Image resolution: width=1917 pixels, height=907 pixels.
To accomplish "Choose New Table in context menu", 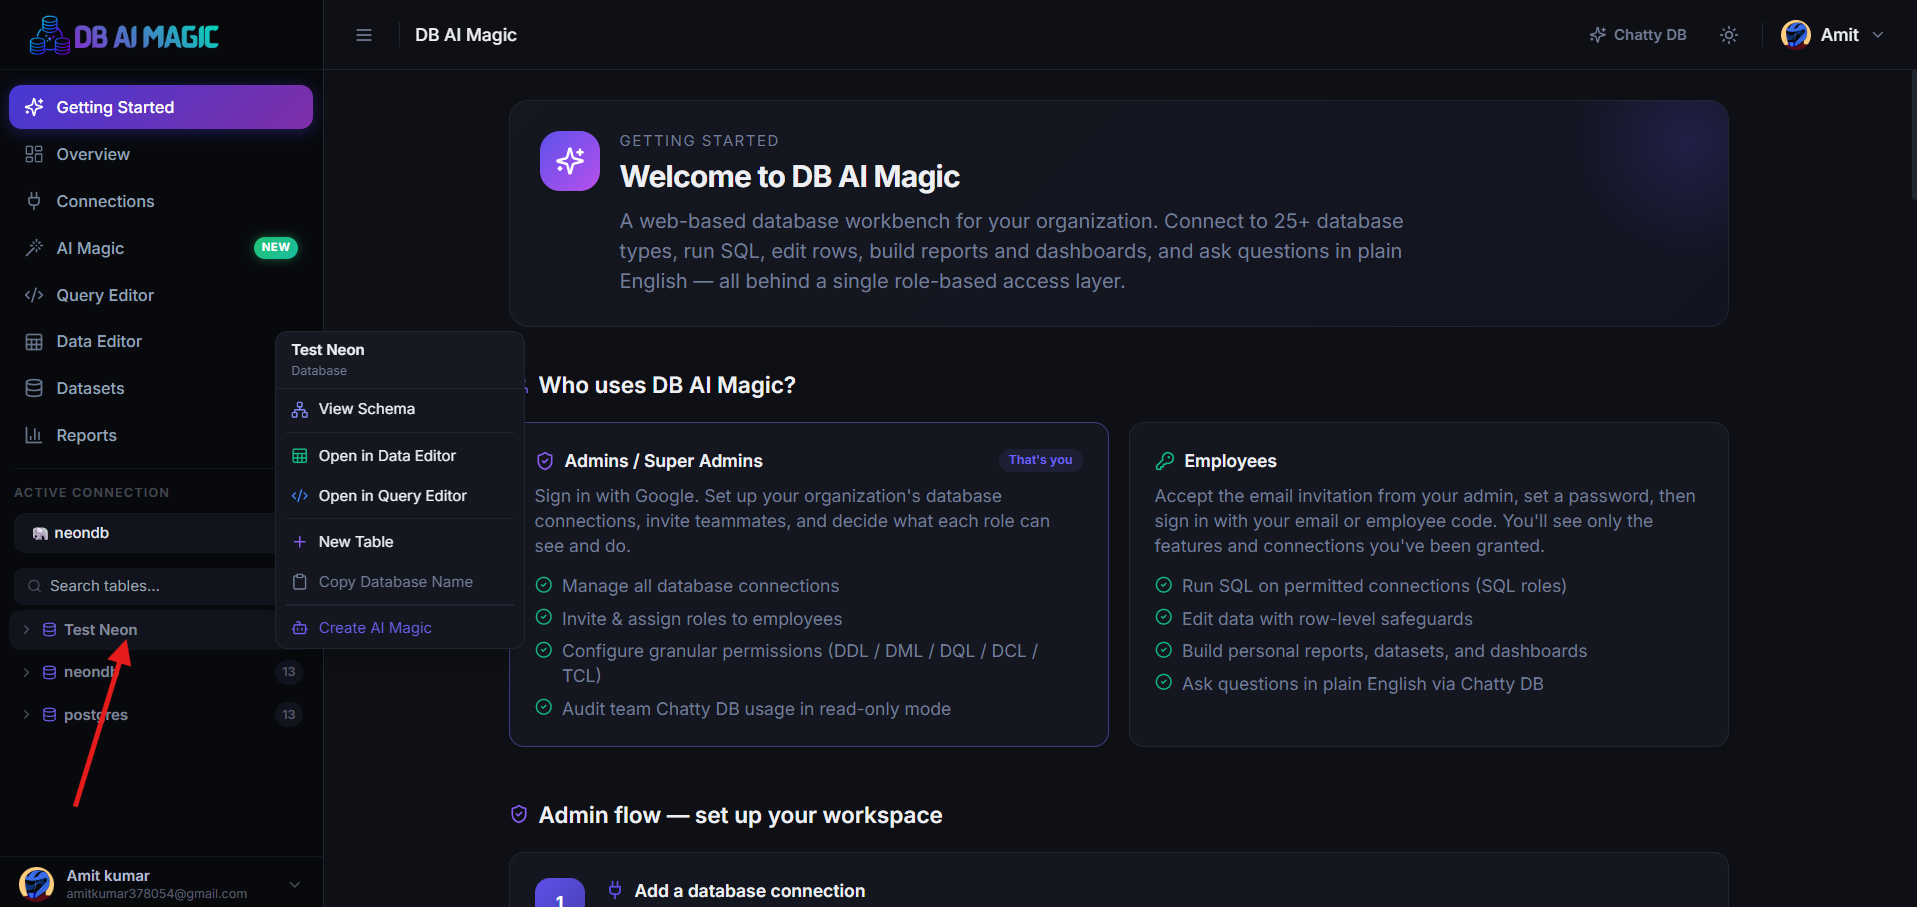I will (x=400, y=542).
